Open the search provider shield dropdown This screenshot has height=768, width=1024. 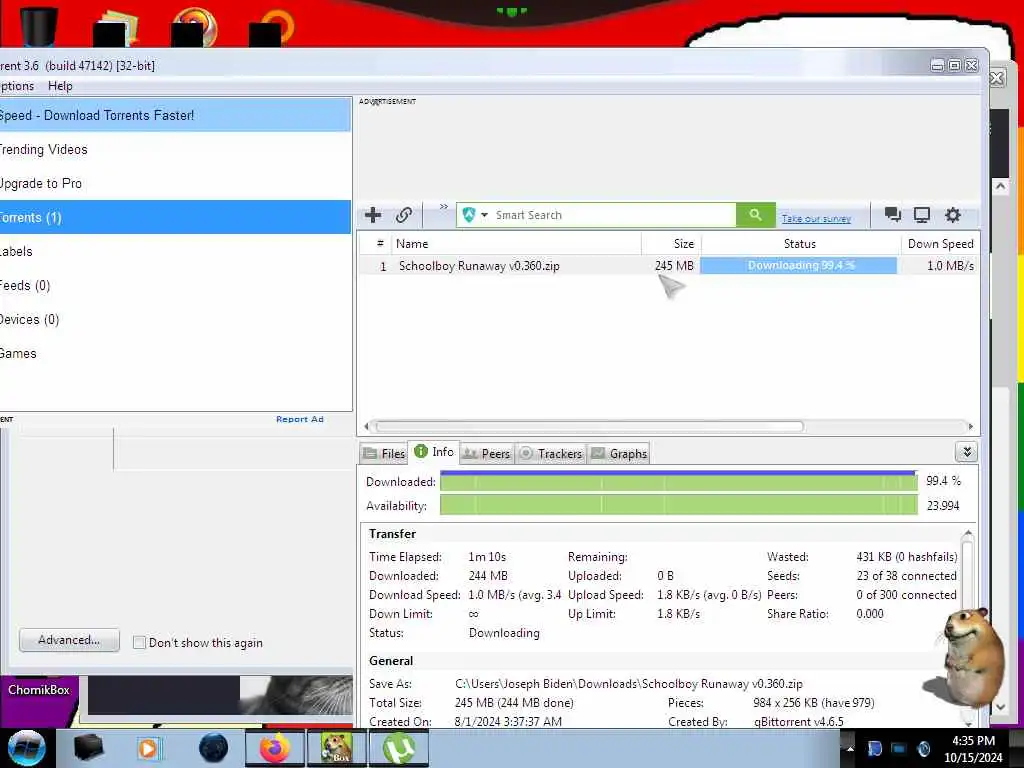475,215
